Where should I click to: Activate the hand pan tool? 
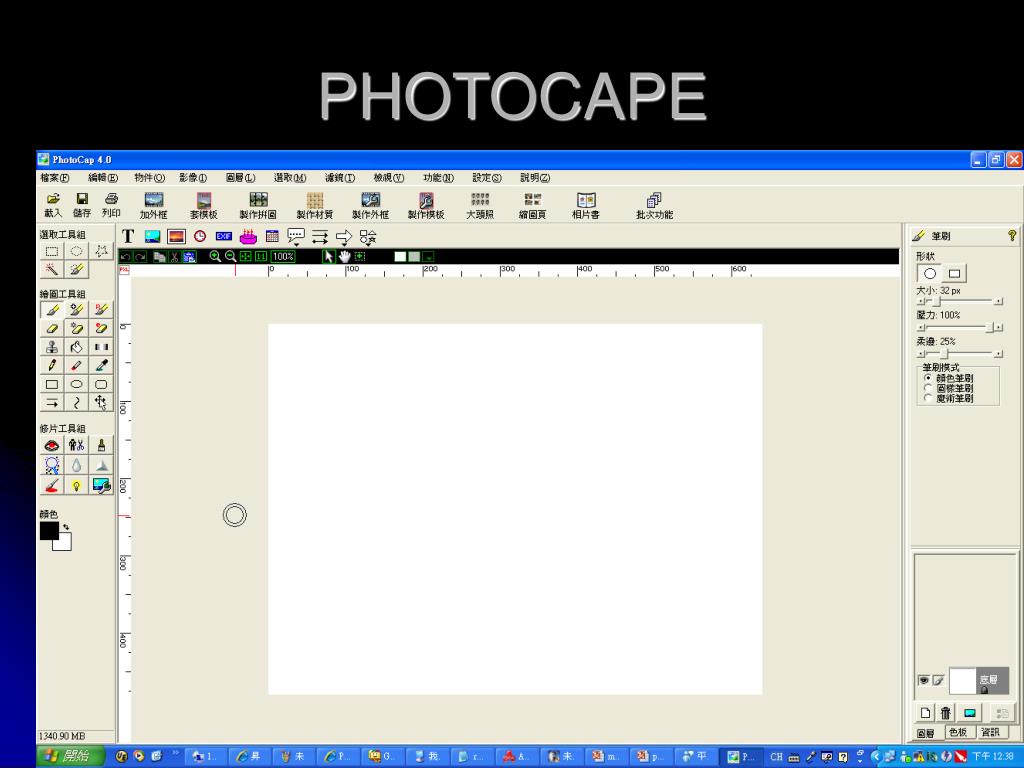click(x=344, y=257)
